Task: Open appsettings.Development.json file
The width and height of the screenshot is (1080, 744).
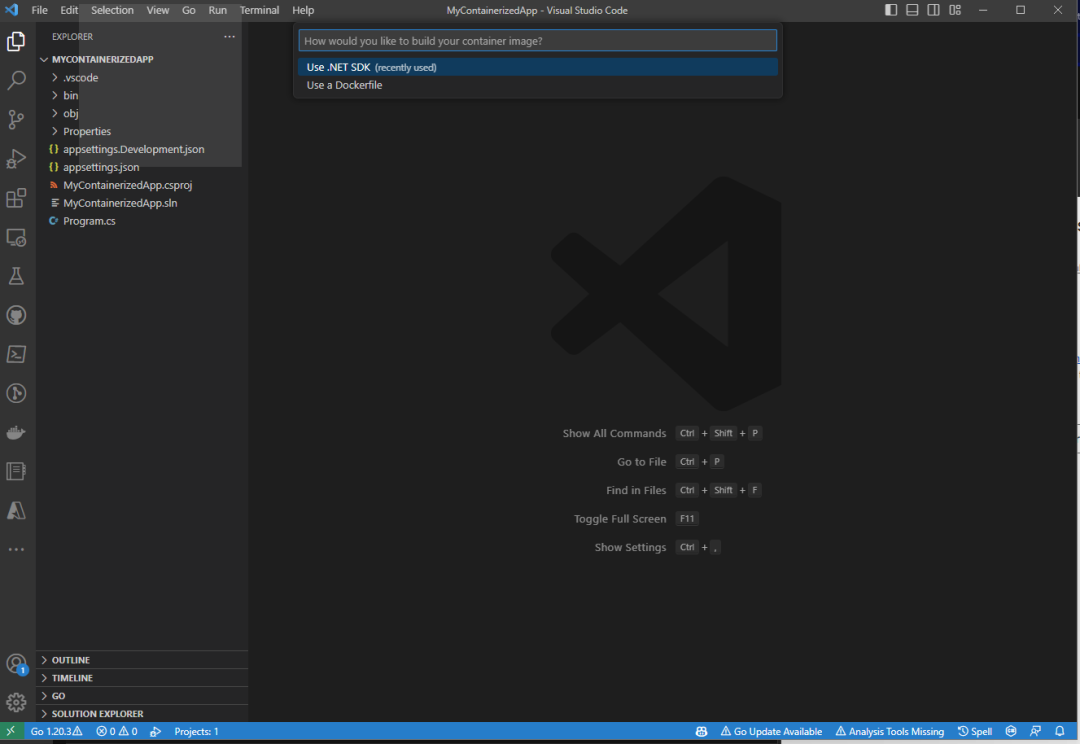Action: click(x=142, y=149)
